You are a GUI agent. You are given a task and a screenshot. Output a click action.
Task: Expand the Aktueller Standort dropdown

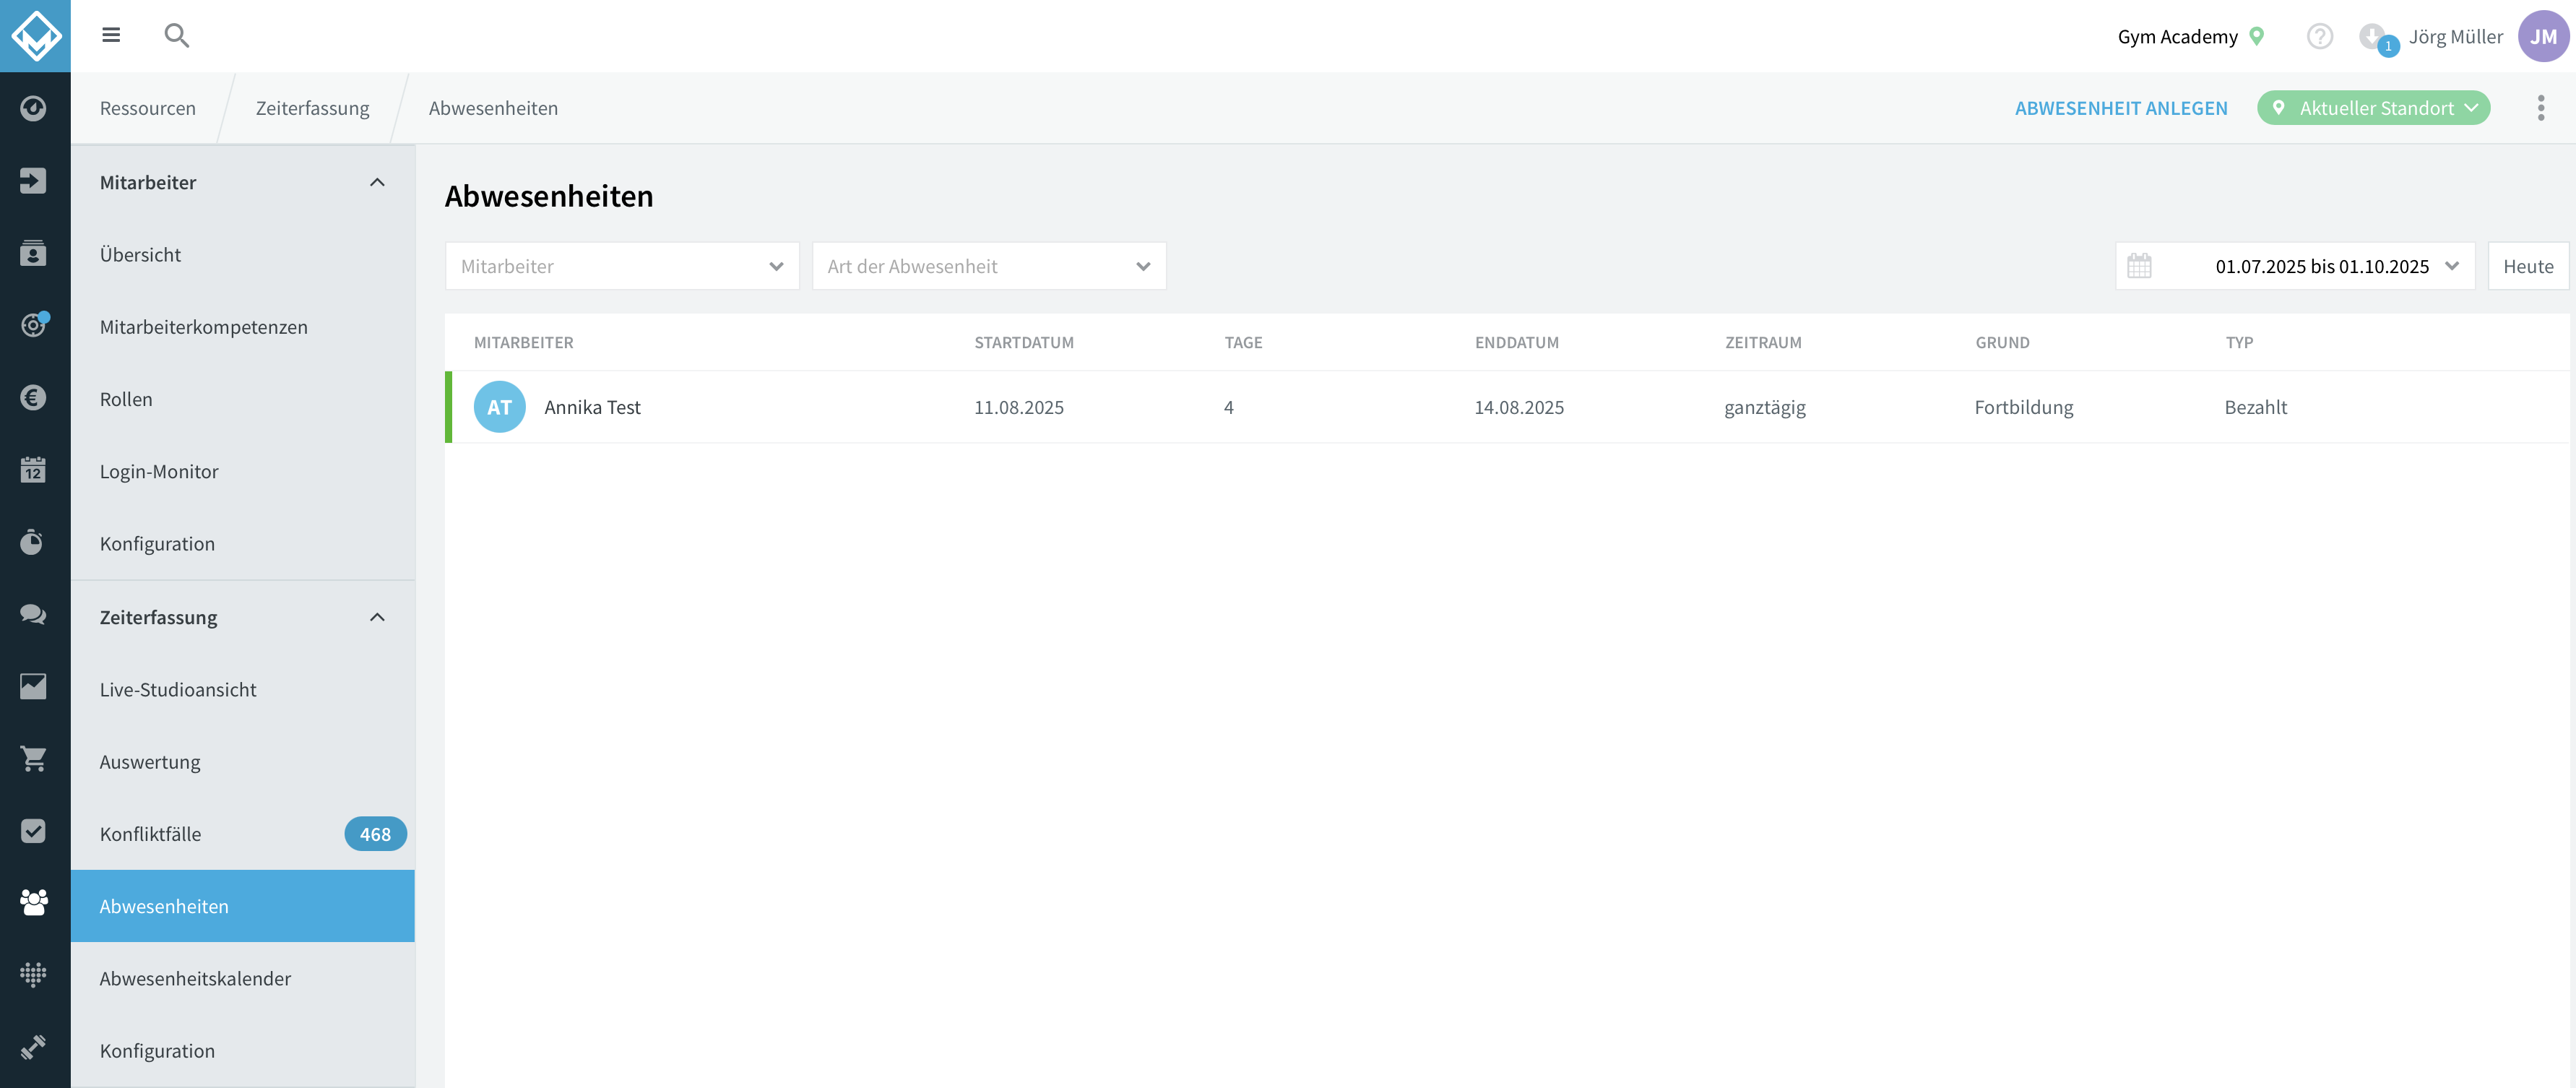click(x=2373, y=108)
